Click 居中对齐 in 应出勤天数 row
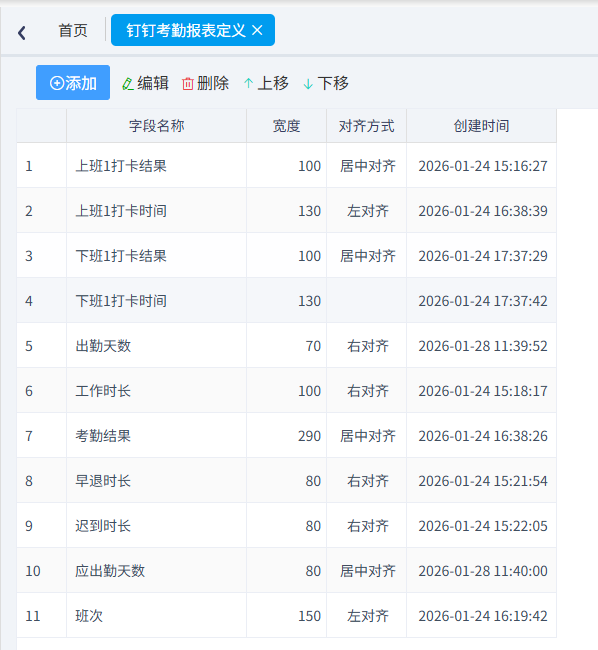Viewport: 598px width, 650px height. [x=368, y=571]
